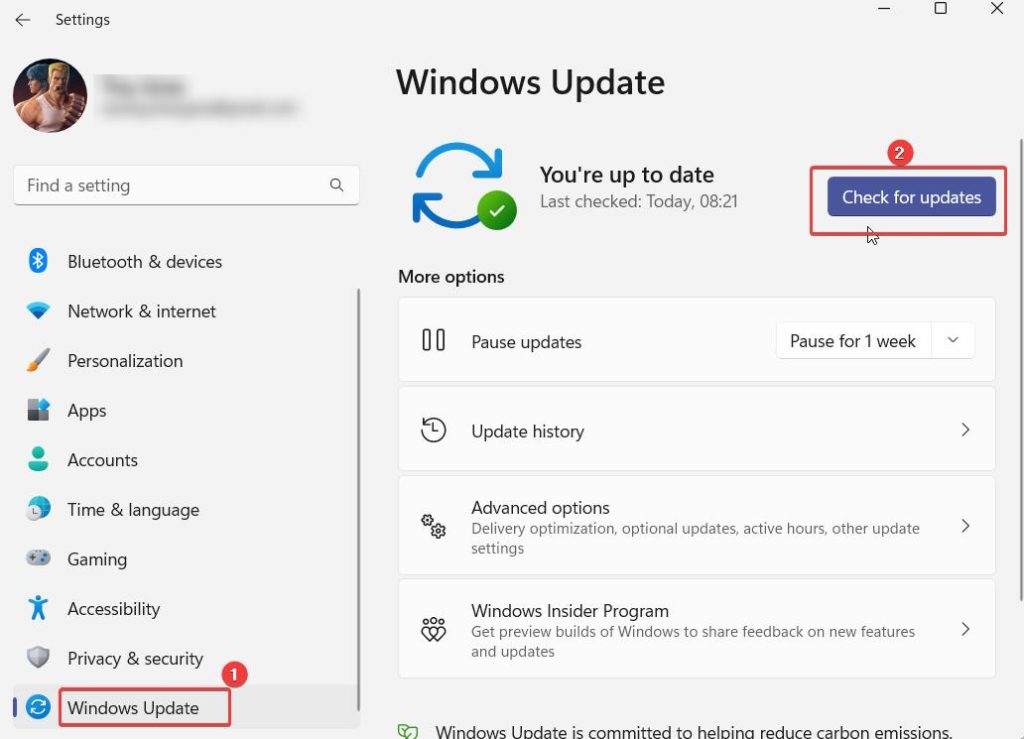Screen dimensions: 1024x739
Task: Minimize the Settings window
Action: (x=884, y=8)
